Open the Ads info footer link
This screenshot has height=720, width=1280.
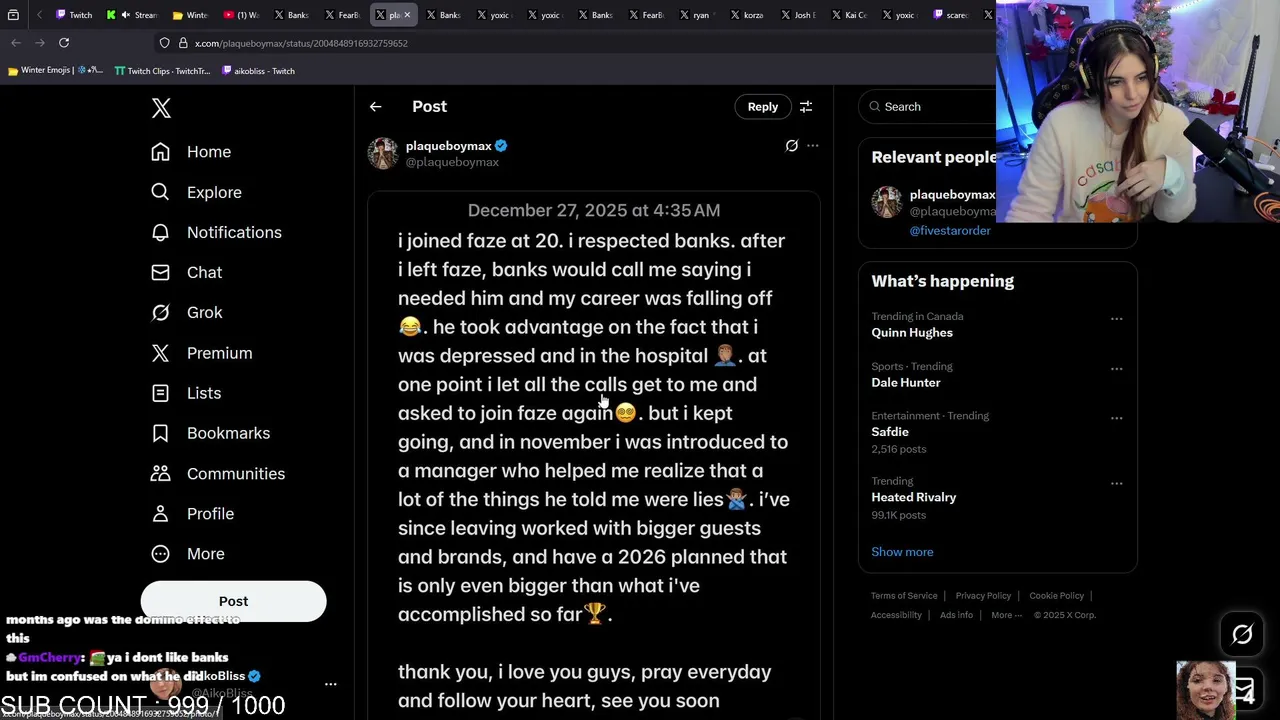click(956, 615)
